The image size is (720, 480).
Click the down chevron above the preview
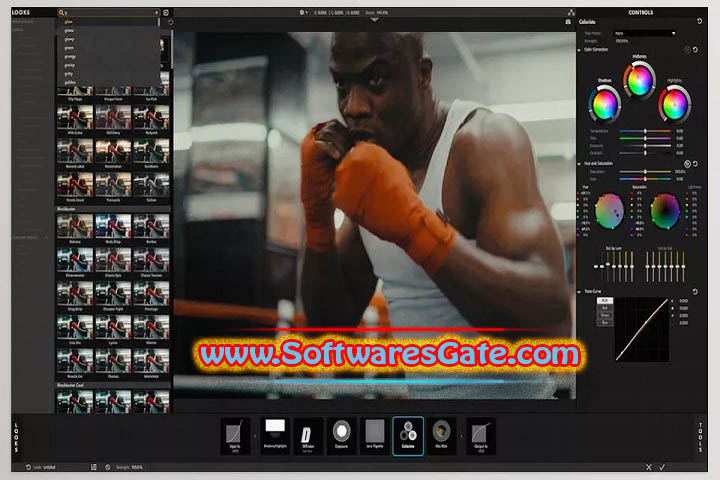tap(374, 20)
